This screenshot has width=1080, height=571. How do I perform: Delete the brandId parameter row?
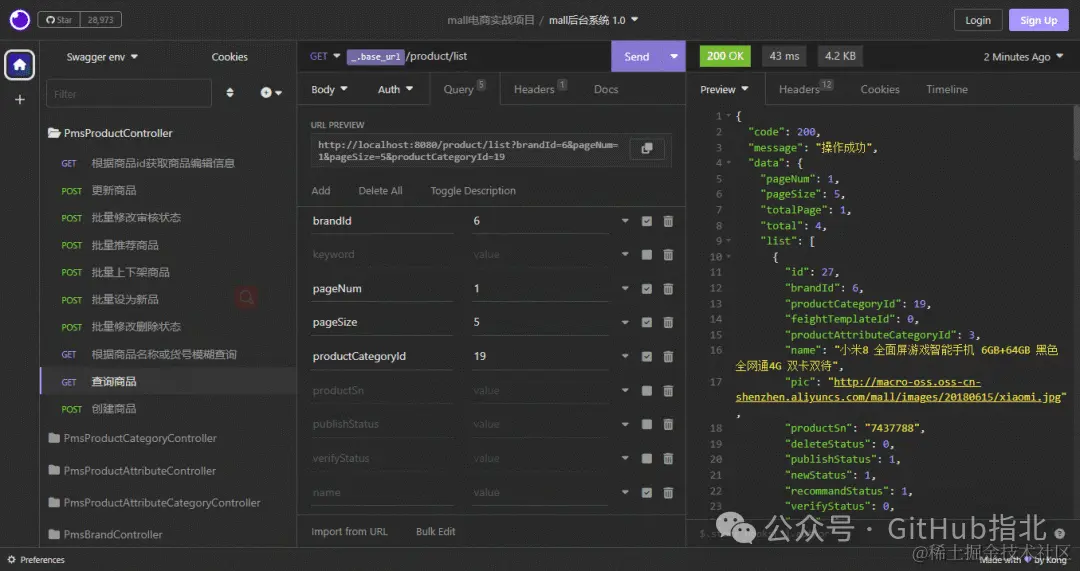(668, 221)
